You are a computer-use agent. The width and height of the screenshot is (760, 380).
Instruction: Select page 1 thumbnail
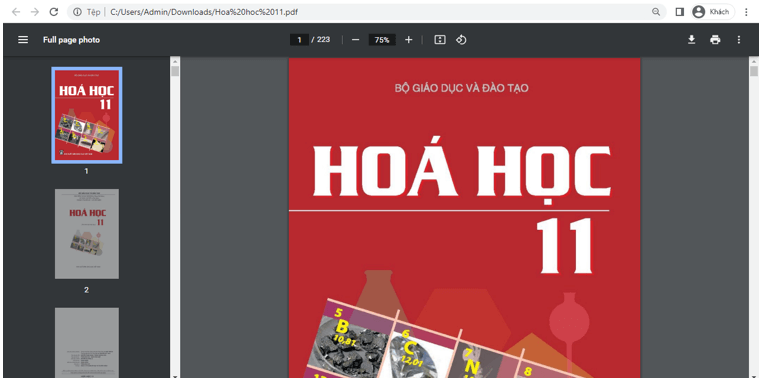click(87, 115)
